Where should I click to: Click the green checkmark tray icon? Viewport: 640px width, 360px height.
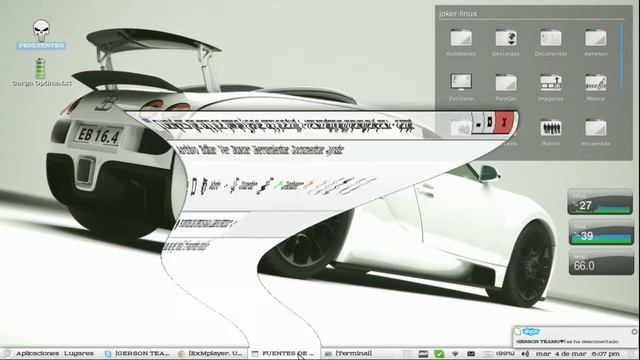(x=439, y=354)
